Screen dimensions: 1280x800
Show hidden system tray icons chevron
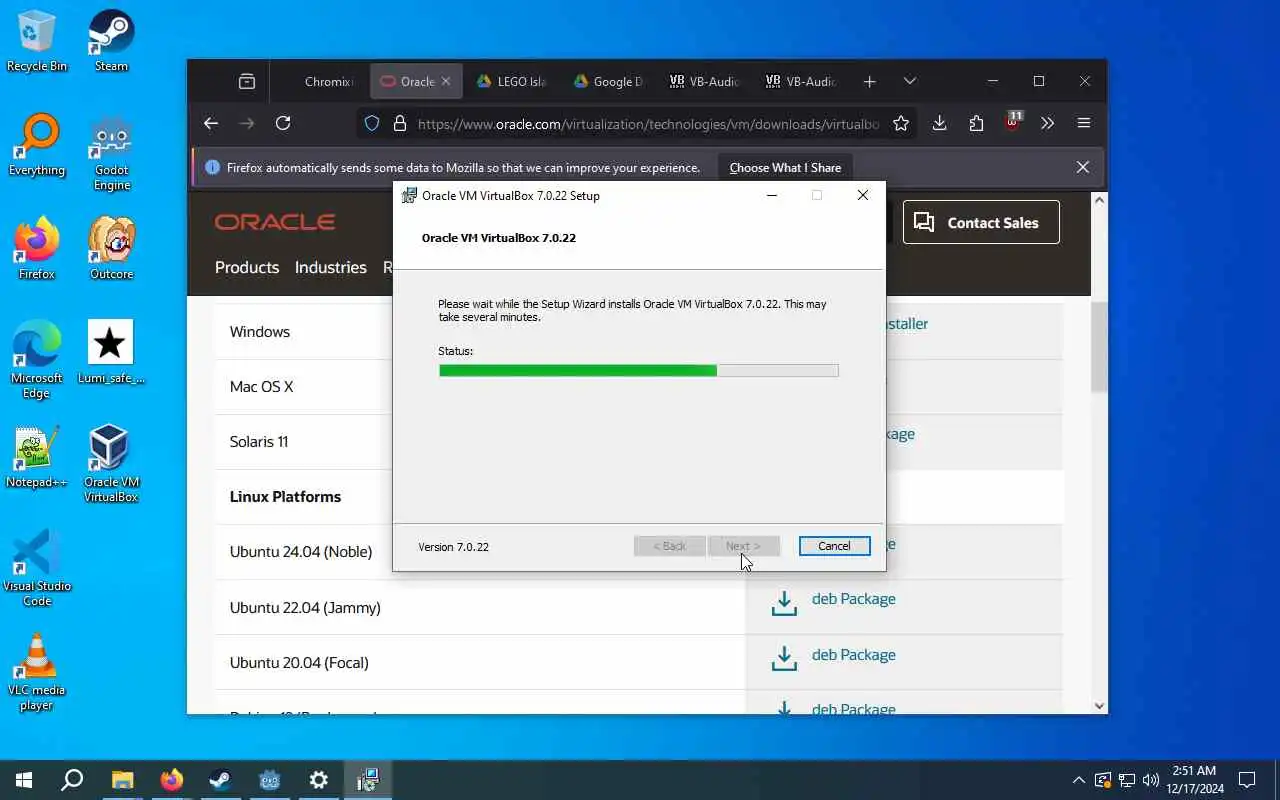coord(1078,780)
